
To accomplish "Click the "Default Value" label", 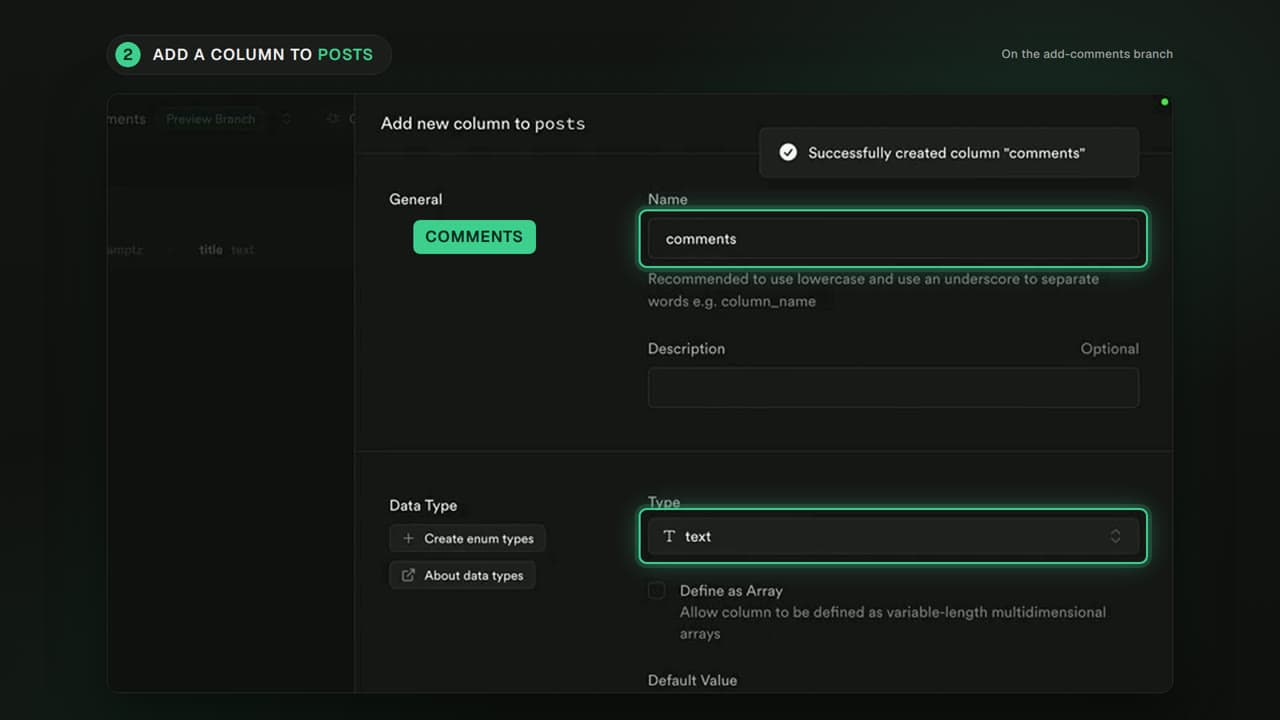I will (692, 680).
